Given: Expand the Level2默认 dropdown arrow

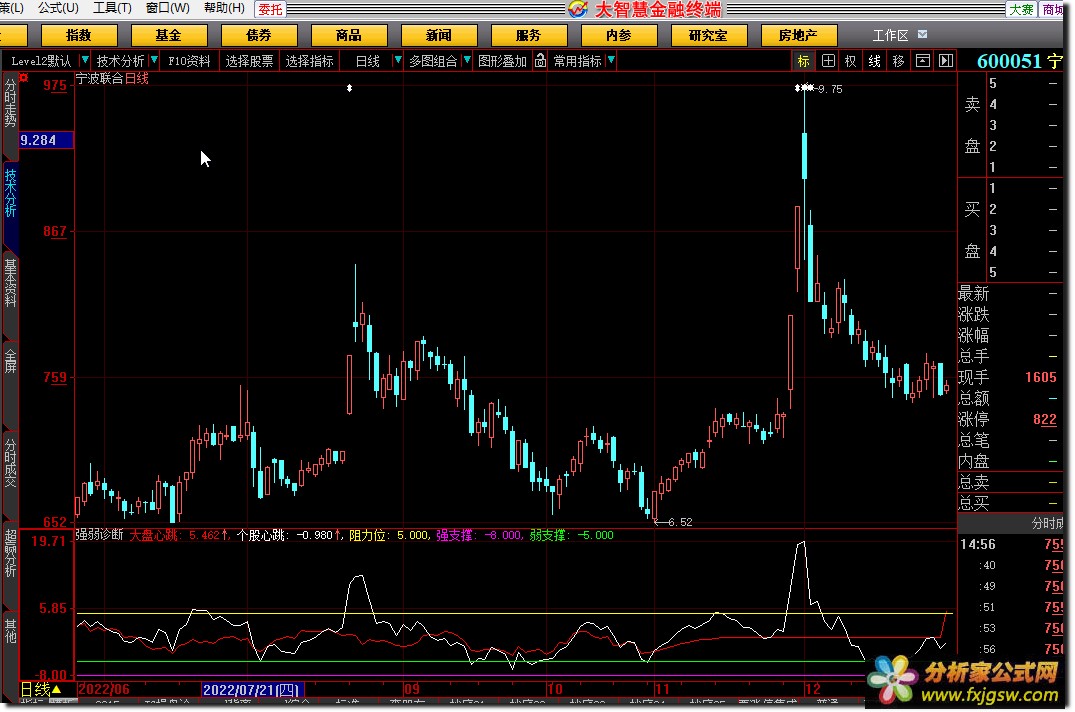Looking at the screenshot, I should point(84,60).
